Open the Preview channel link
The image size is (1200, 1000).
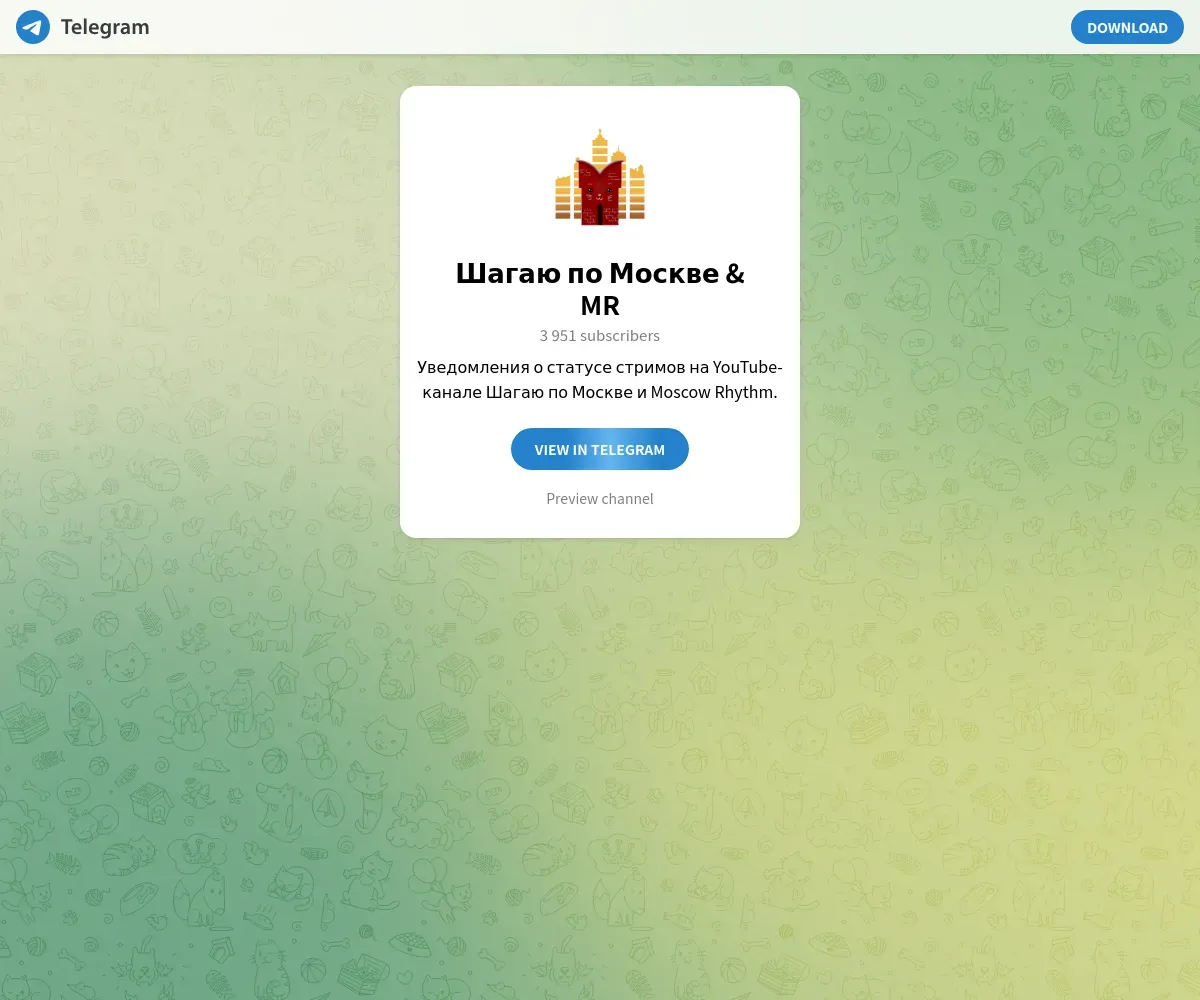[x=600, y=498]
